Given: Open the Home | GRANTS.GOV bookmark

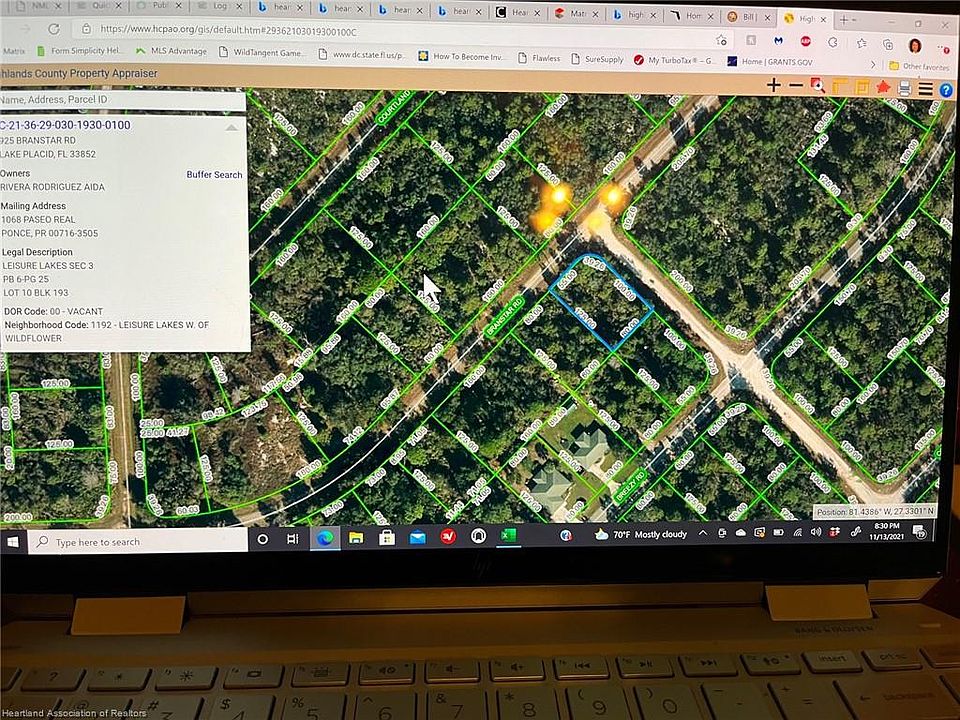Looking at the screenshot, I should (x=770, y=62).
